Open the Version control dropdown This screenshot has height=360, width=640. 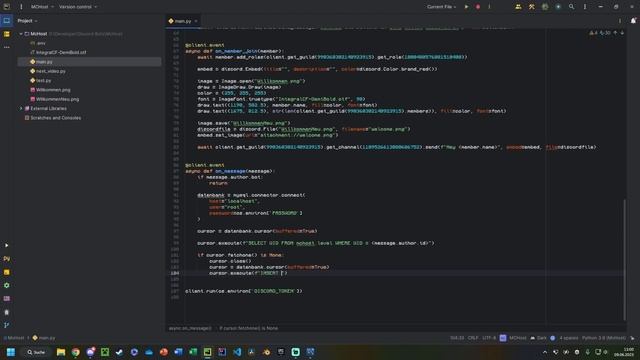tap(78, 7)
